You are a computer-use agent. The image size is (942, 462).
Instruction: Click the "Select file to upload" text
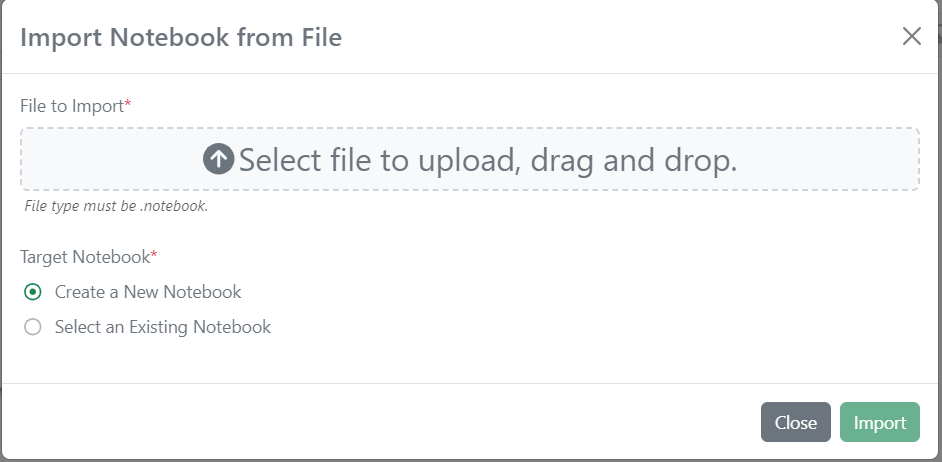[x=375, y=159]
